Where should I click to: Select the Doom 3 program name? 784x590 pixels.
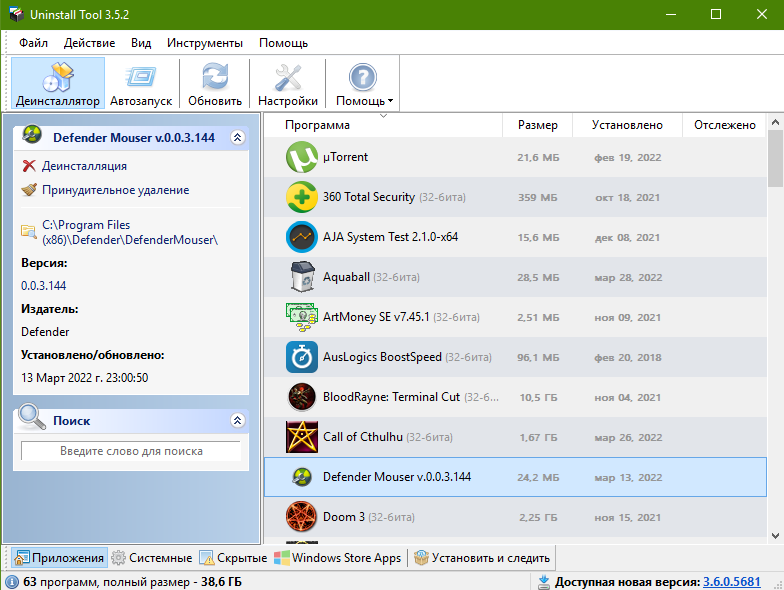pyautogui.click(x=346, y=517)
